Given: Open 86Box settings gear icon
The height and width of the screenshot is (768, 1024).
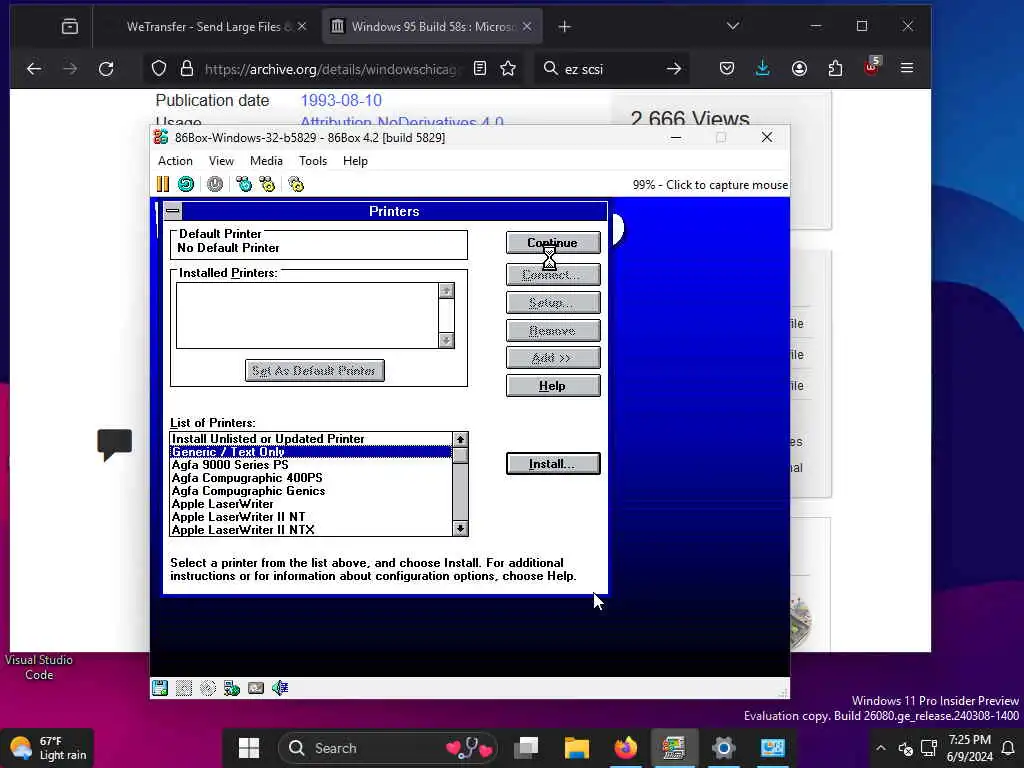Looking at the screenshot, I should (x=296, y=184).
